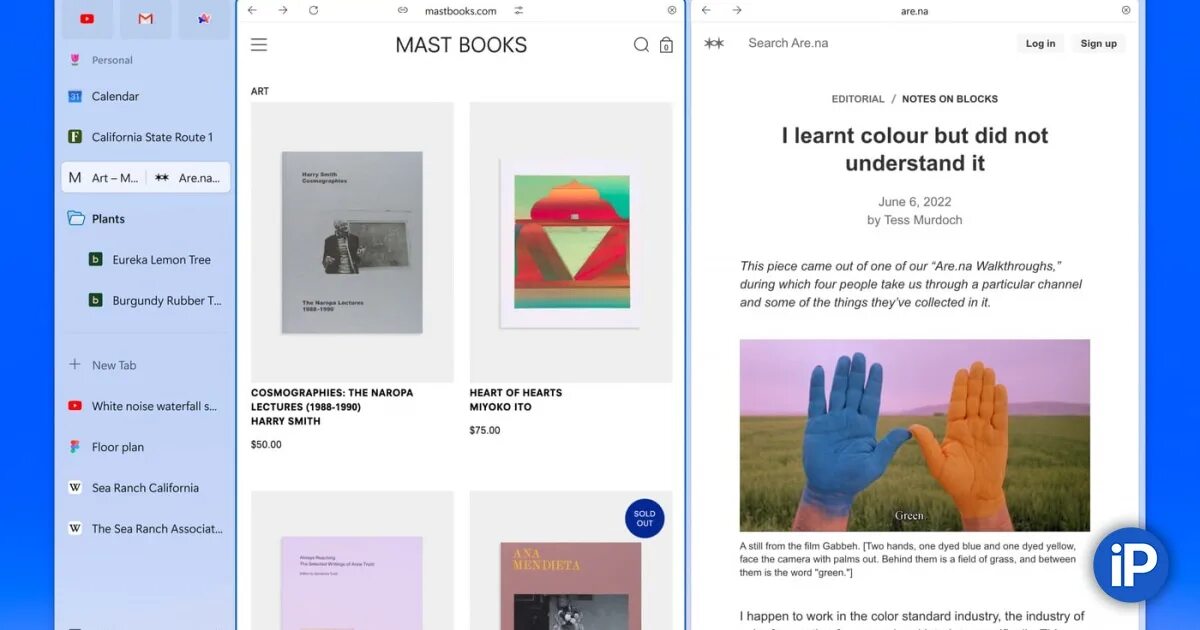Open the Editorial breadcrumb link
Image resolution: width=1200 pixels, height=630 pixels.
(858, 99)
